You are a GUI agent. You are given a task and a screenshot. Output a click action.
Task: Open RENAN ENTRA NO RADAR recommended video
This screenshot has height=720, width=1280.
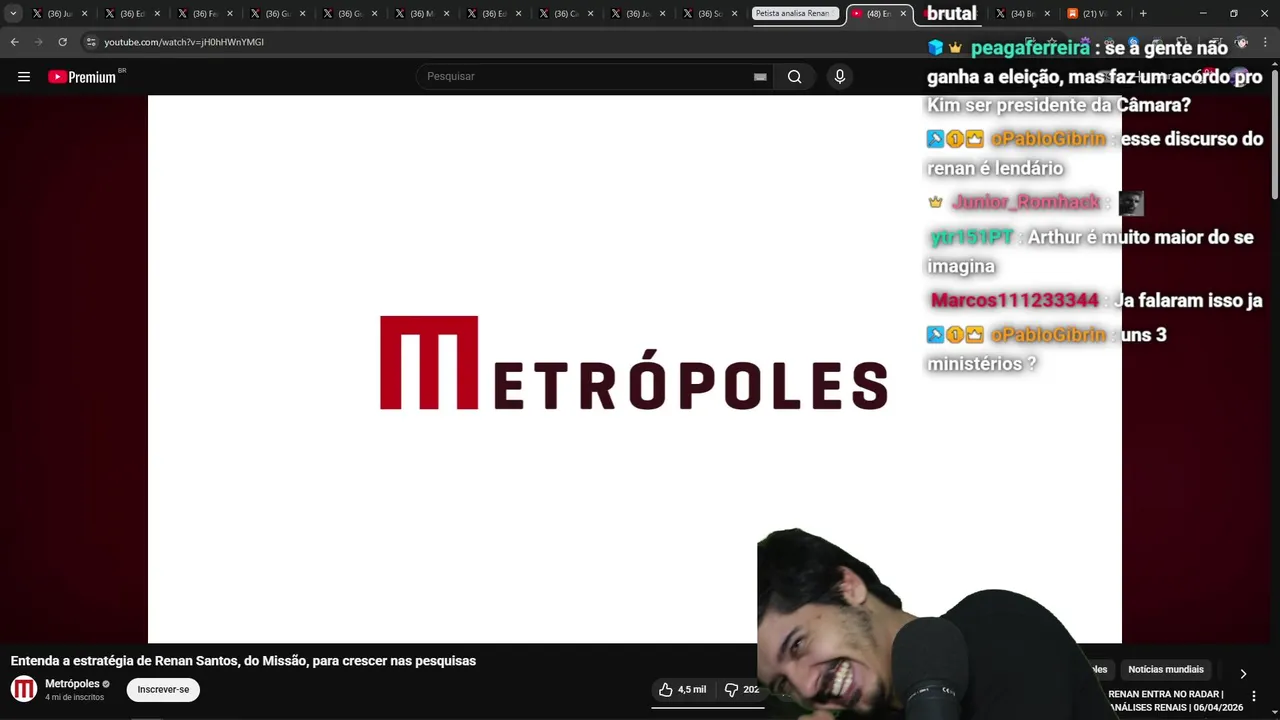(x=1175, y=700)
